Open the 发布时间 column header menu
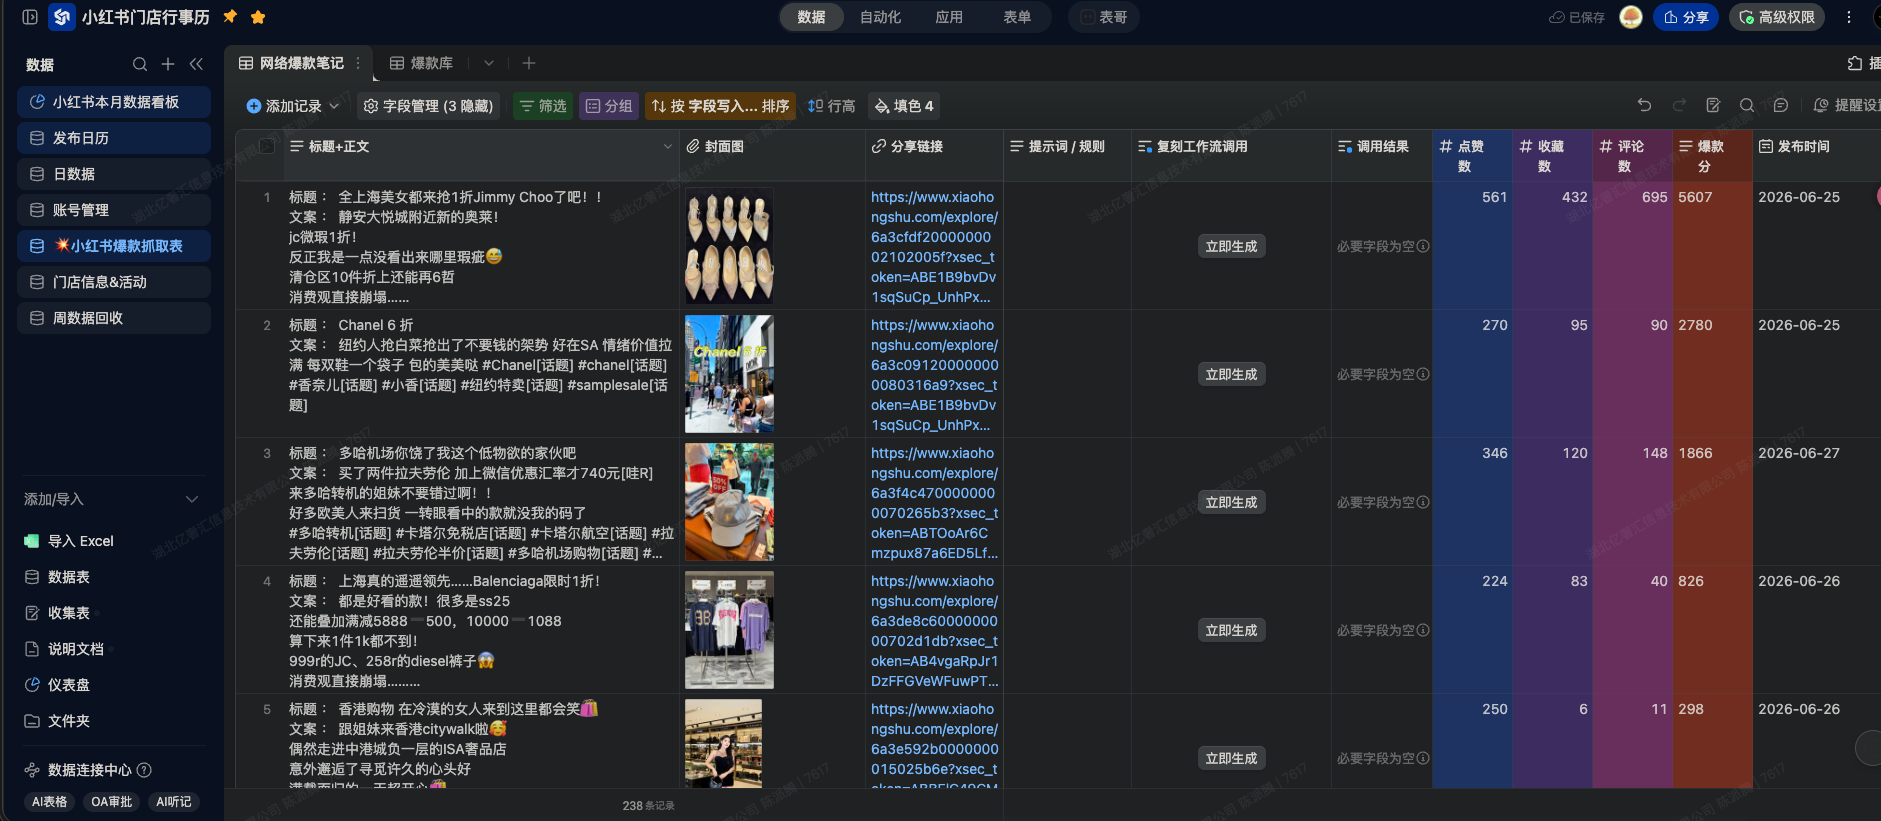This screenshot has height=821, width=1881. (x=1815, y=147)
